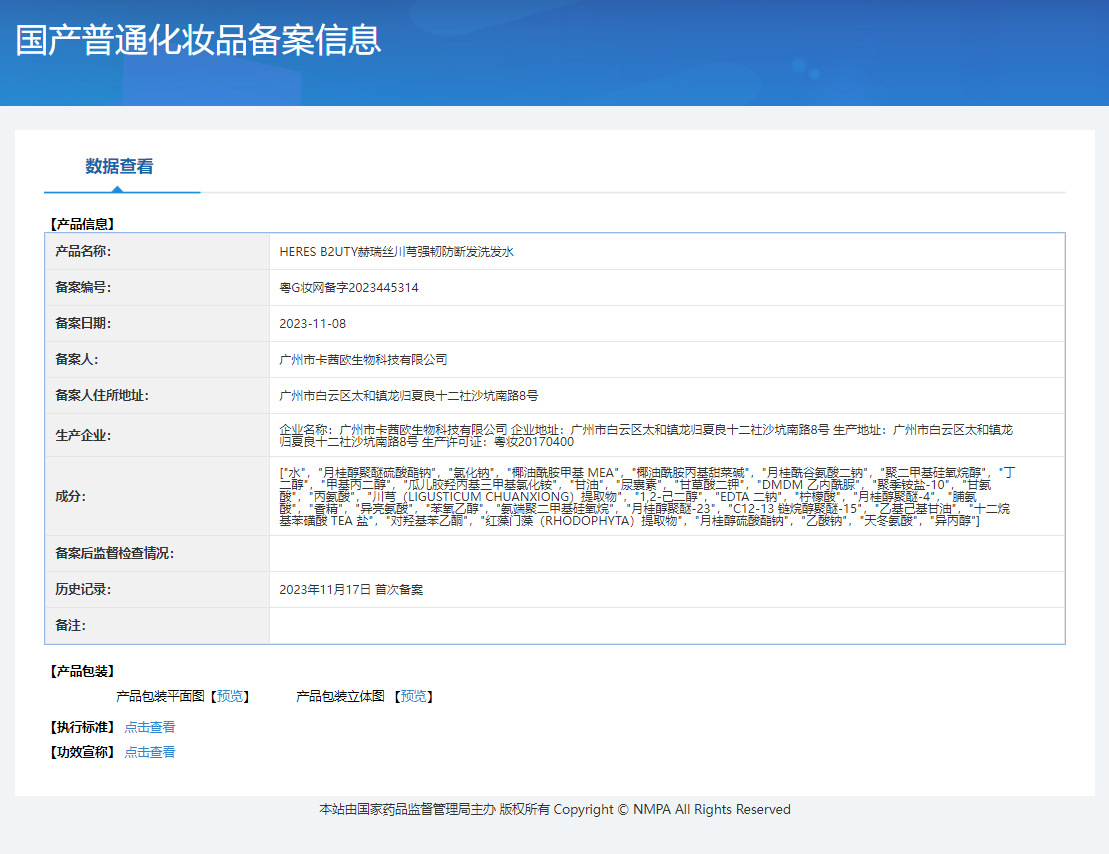The image size is (1109, 854).
Task: Click the empty 备注 value cell
Action: click(666, 626)
